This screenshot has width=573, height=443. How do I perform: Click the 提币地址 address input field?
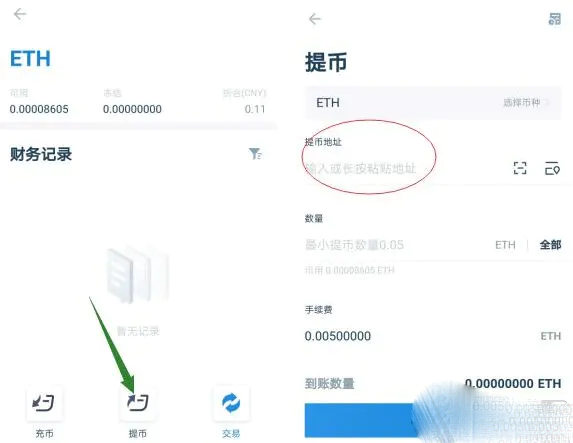click(x=406, y=169)
